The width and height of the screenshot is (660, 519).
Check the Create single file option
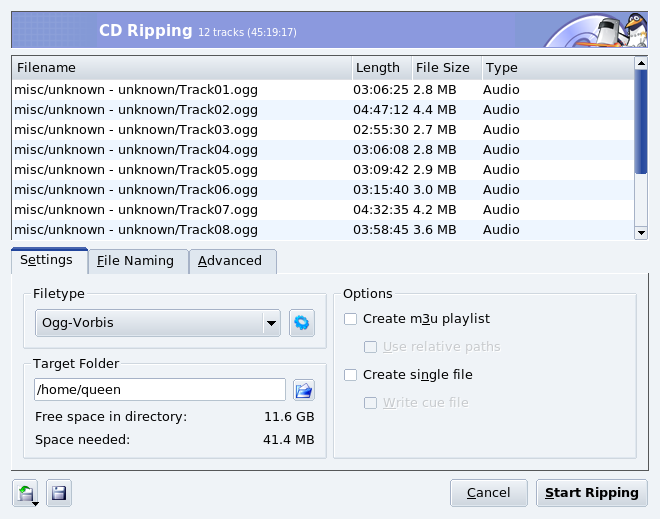coord(350,375)
